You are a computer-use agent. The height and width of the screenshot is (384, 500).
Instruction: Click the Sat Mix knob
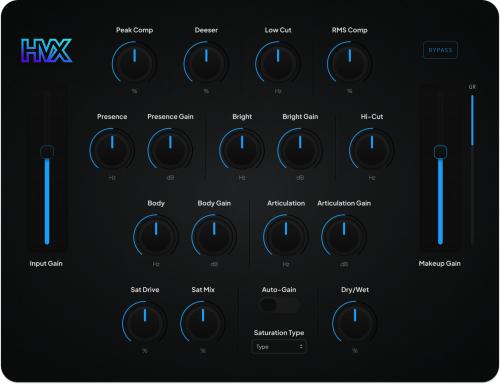coord(203,322)
